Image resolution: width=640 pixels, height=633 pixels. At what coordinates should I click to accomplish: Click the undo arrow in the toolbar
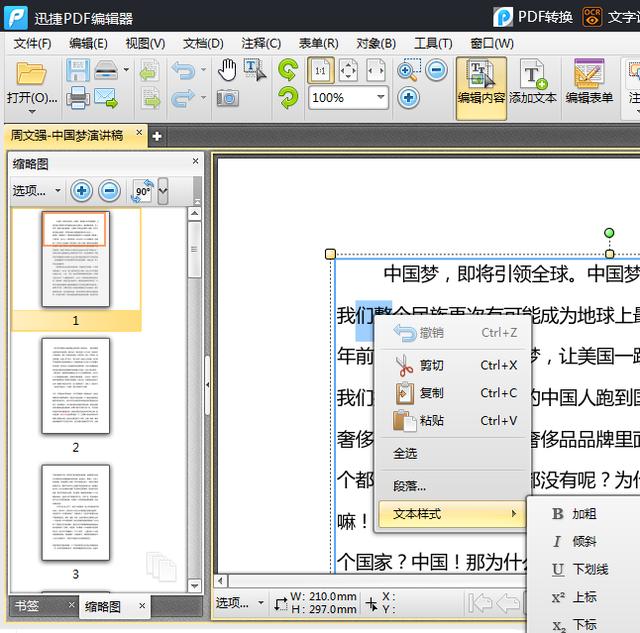[x=183, y=70]
